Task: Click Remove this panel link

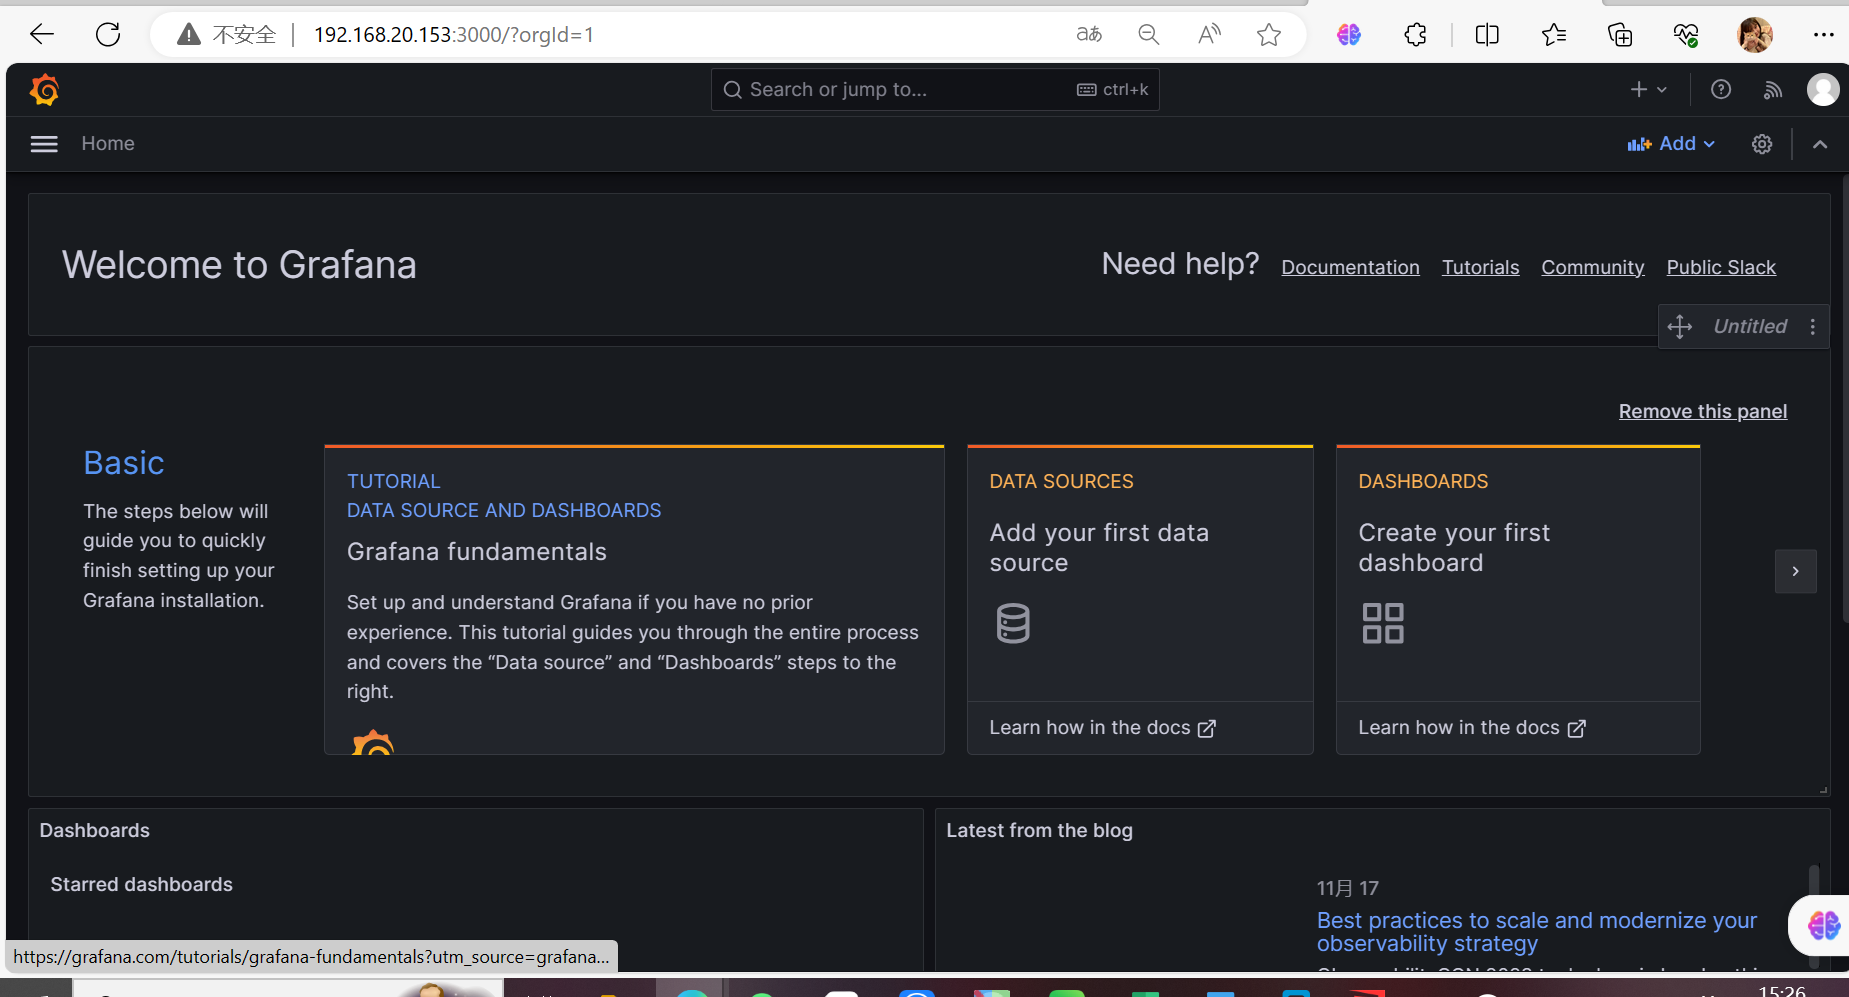Action: (x=1702, y=411)
